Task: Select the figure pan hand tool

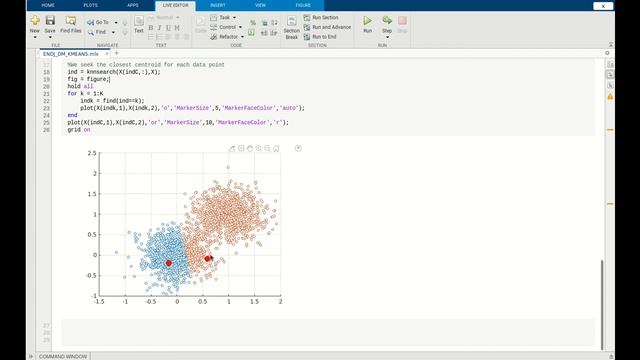Action: click(x=250, y=148)
